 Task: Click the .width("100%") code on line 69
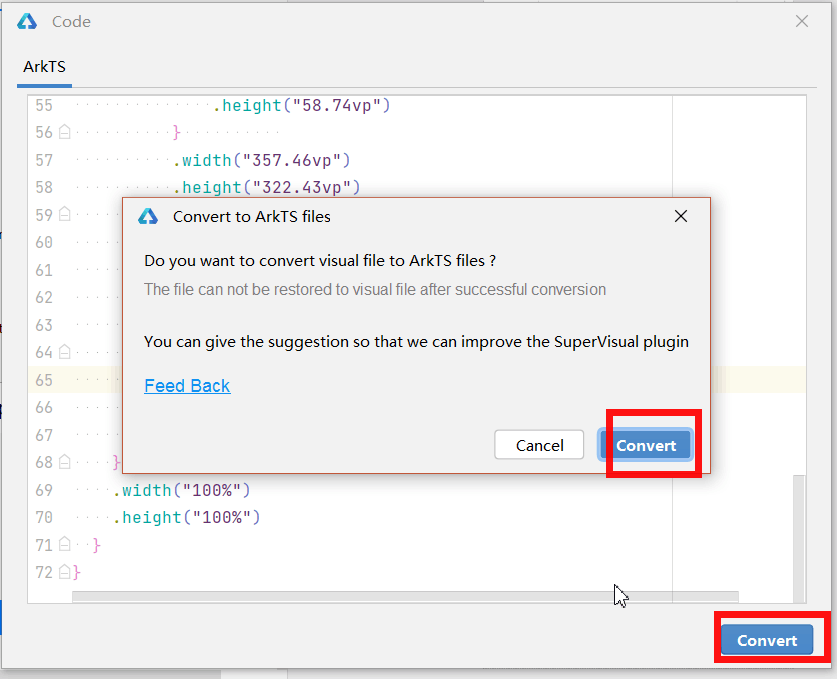pos(181,490)
